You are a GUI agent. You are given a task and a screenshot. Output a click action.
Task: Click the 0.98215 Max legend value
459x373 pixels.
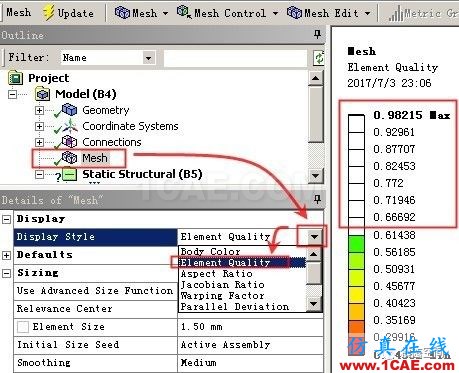coord(412,115)
